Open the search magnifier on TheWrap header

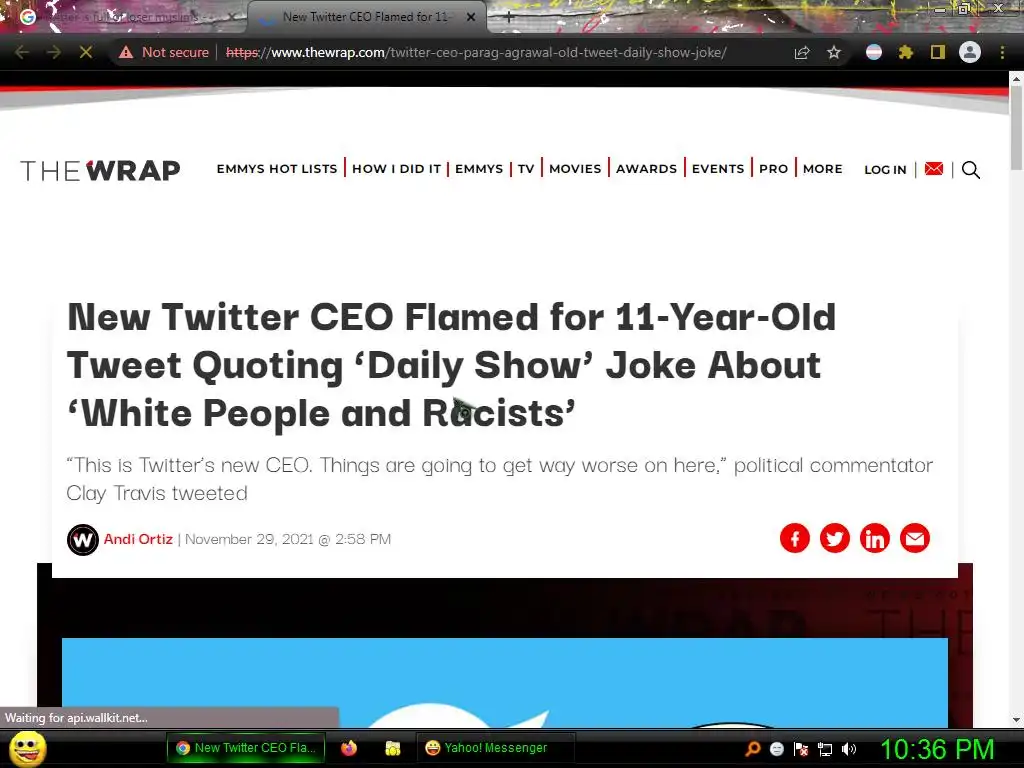970,170
